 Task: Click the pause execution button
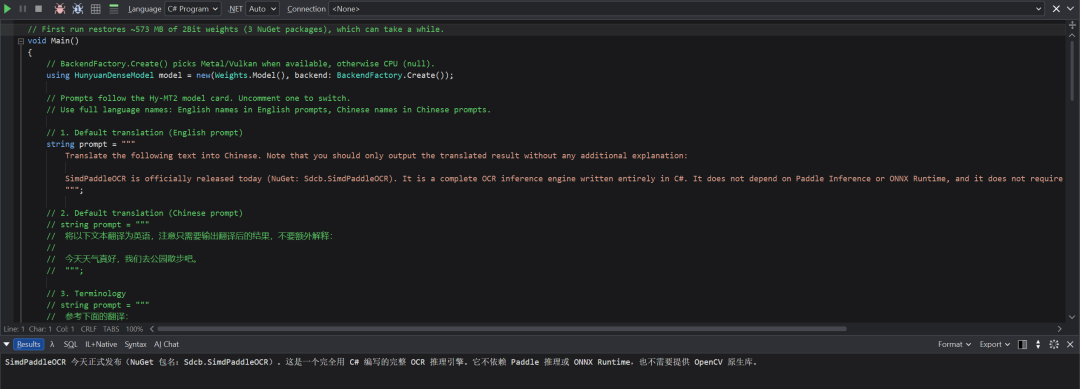[x=23, y=9]
